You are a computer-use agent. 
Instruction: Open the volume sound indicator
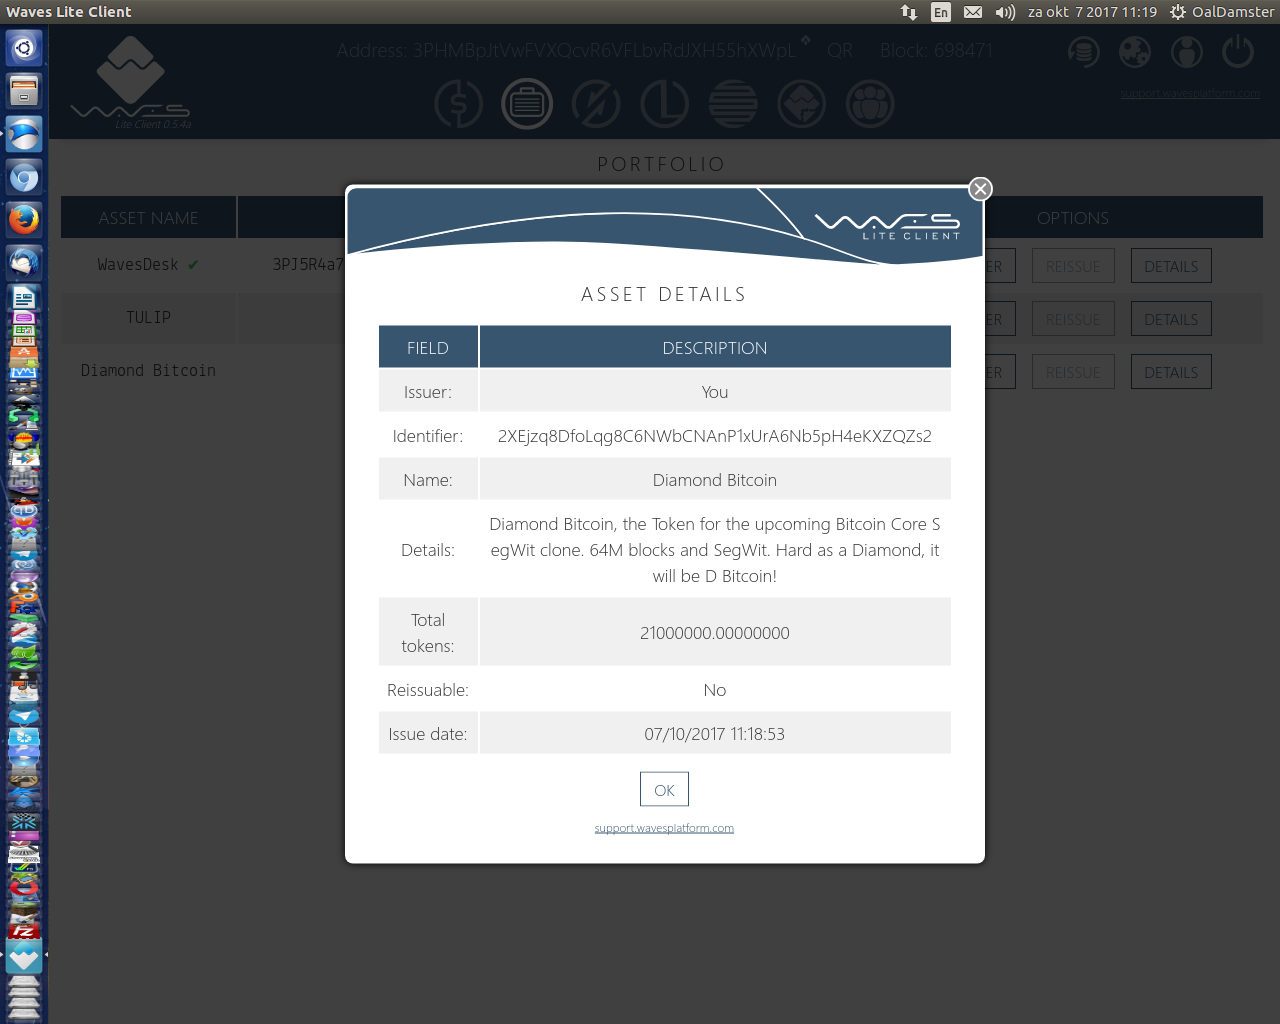(x=1005, y=12)
